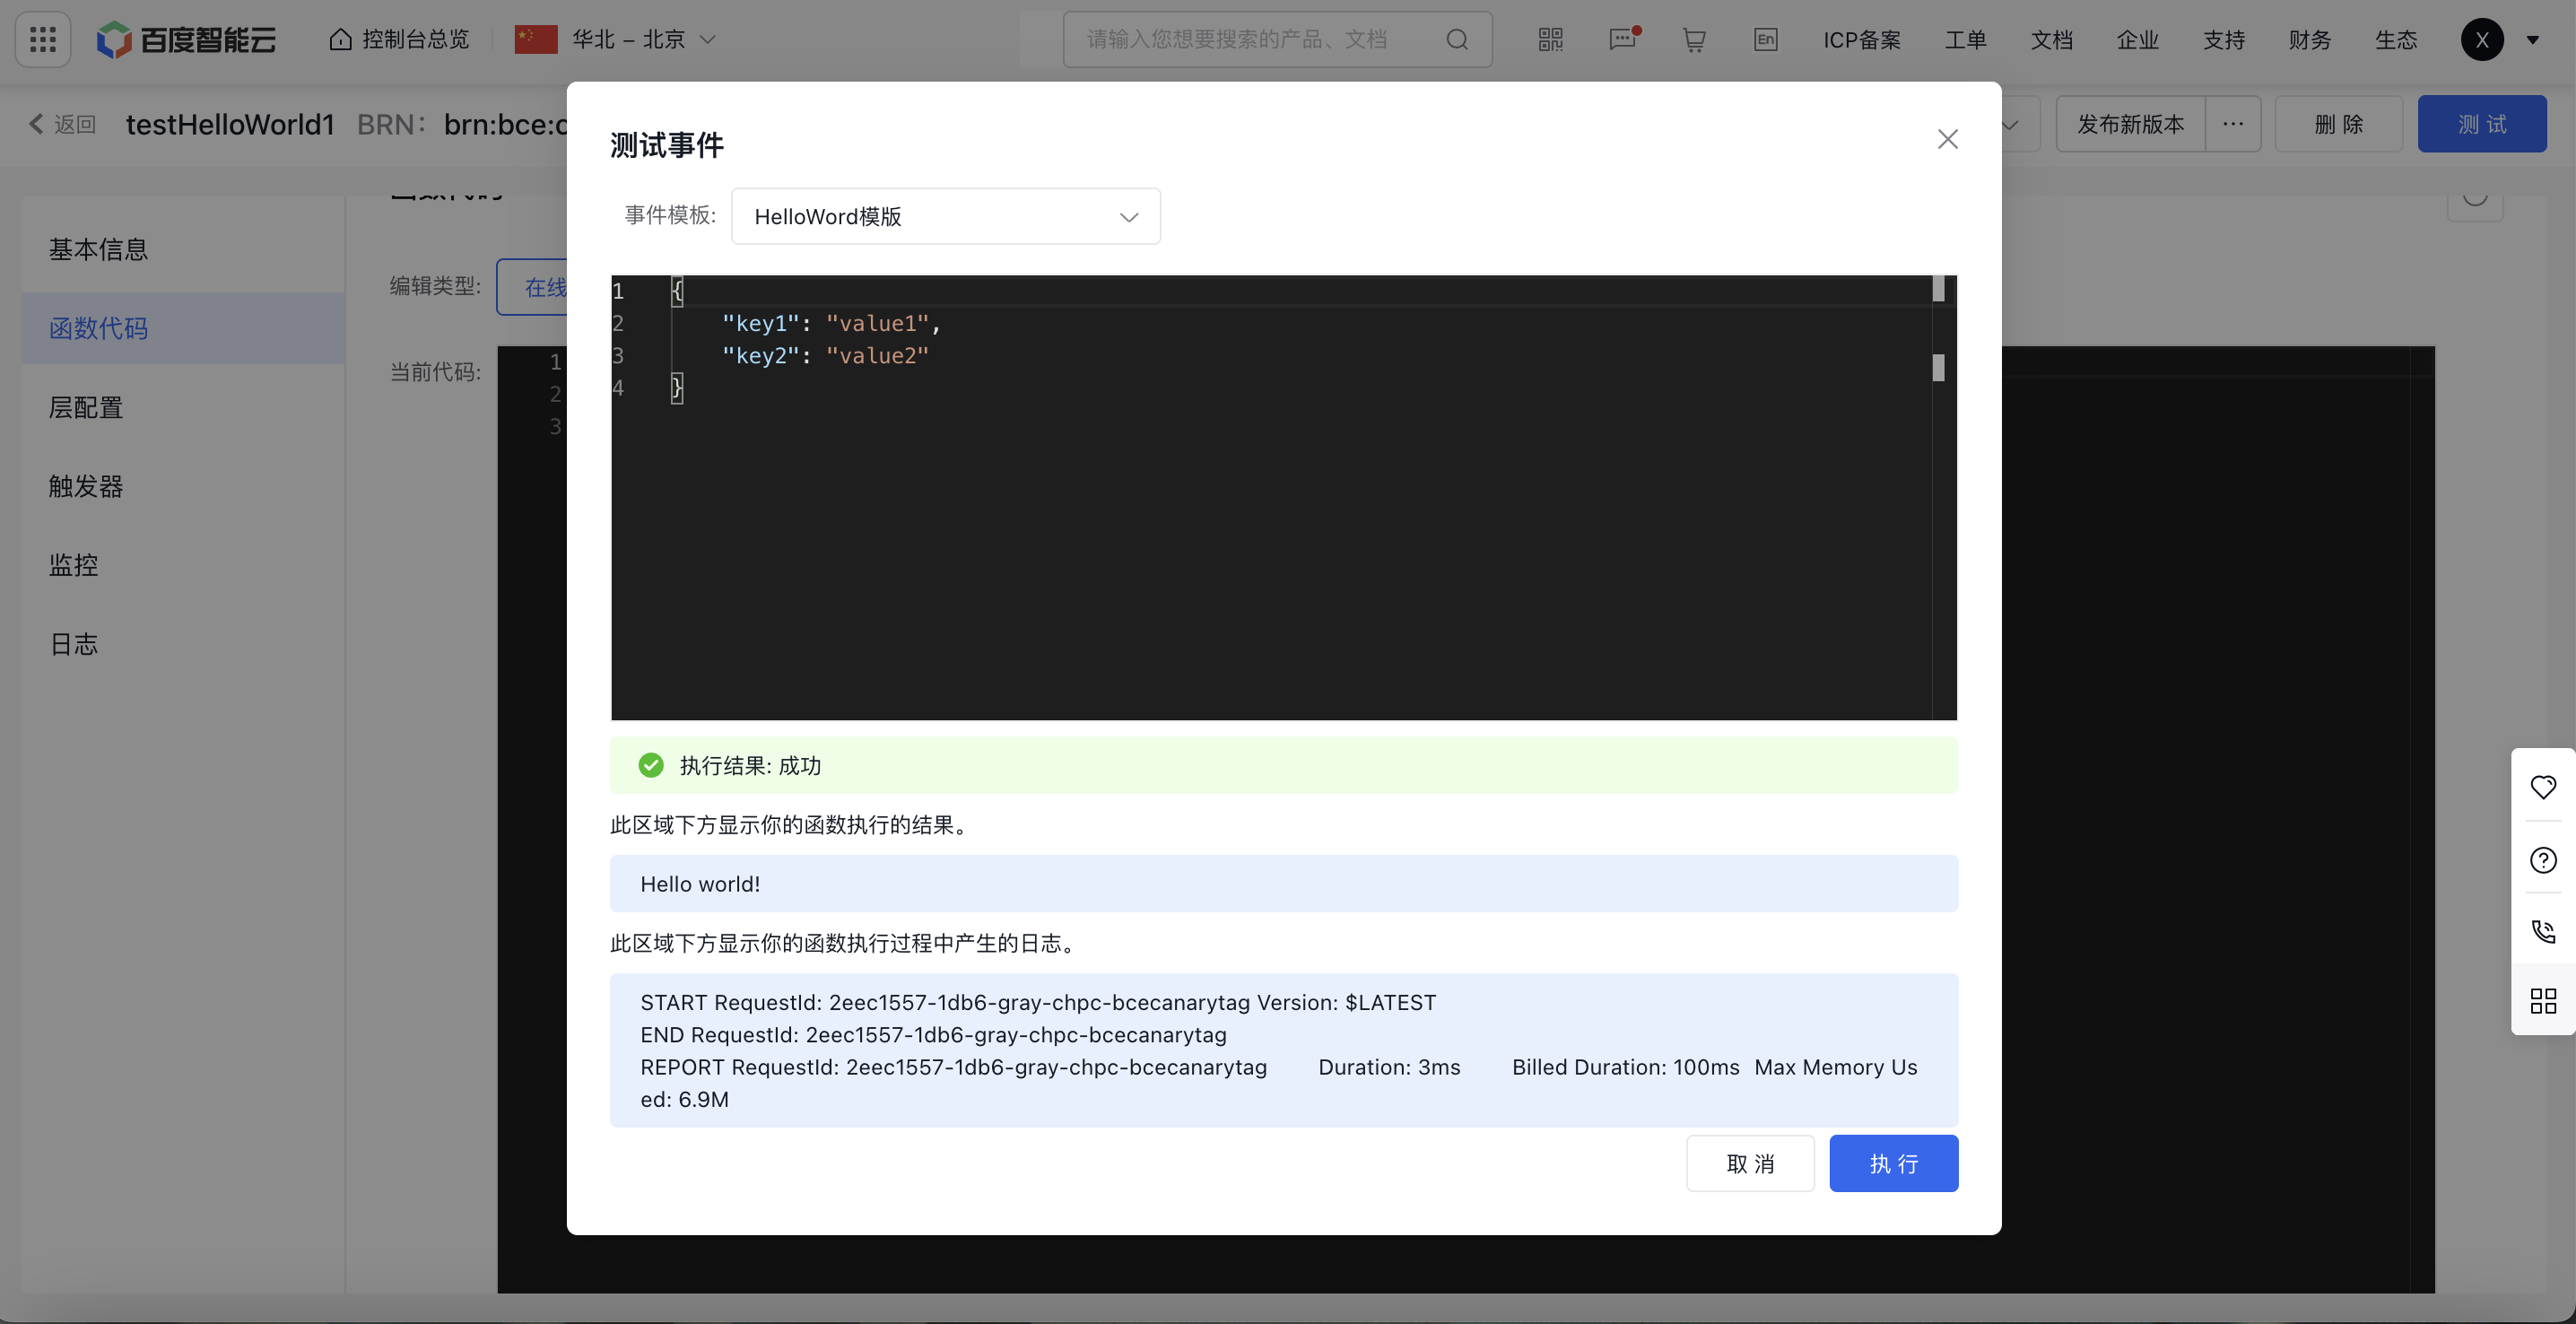Click the phone support floating icon

point(2543,931)
